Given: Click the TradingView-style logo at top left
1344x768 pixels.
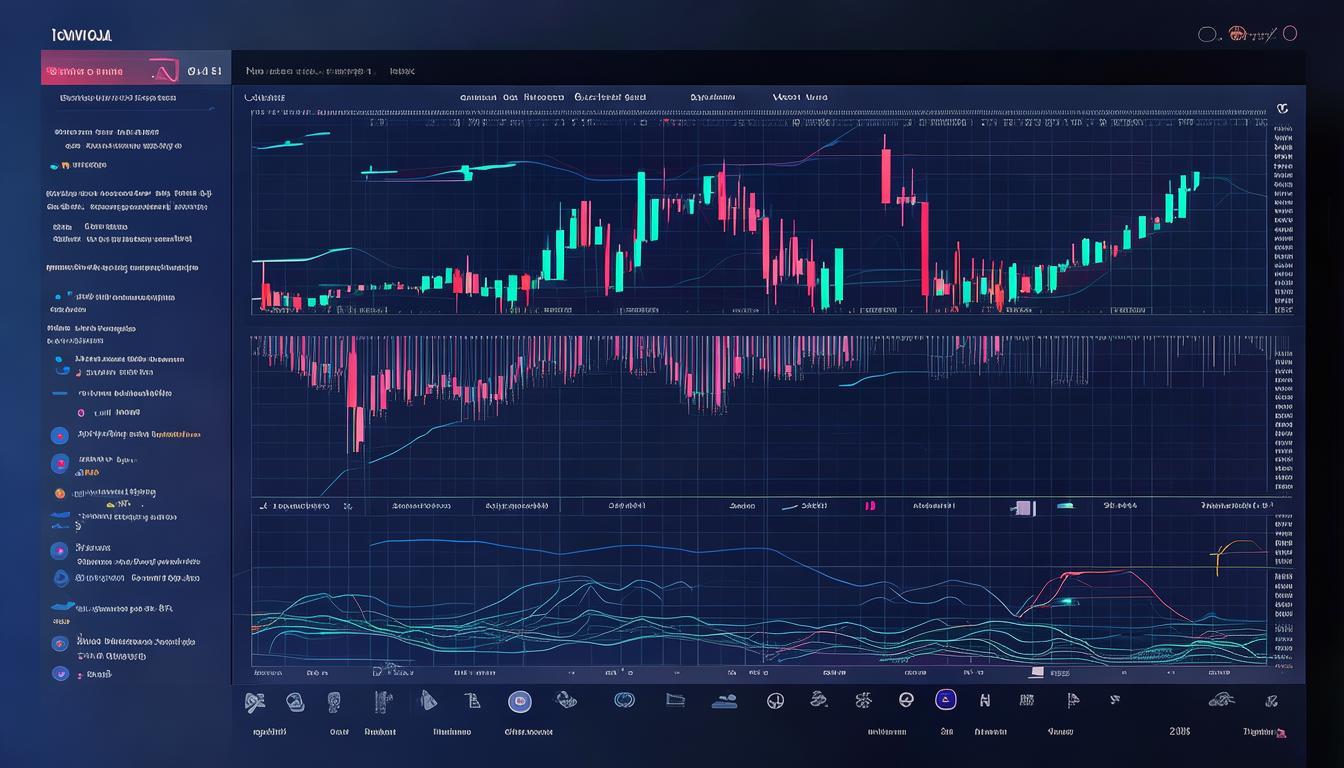Looking at the screenshot, I should (80, 34).
